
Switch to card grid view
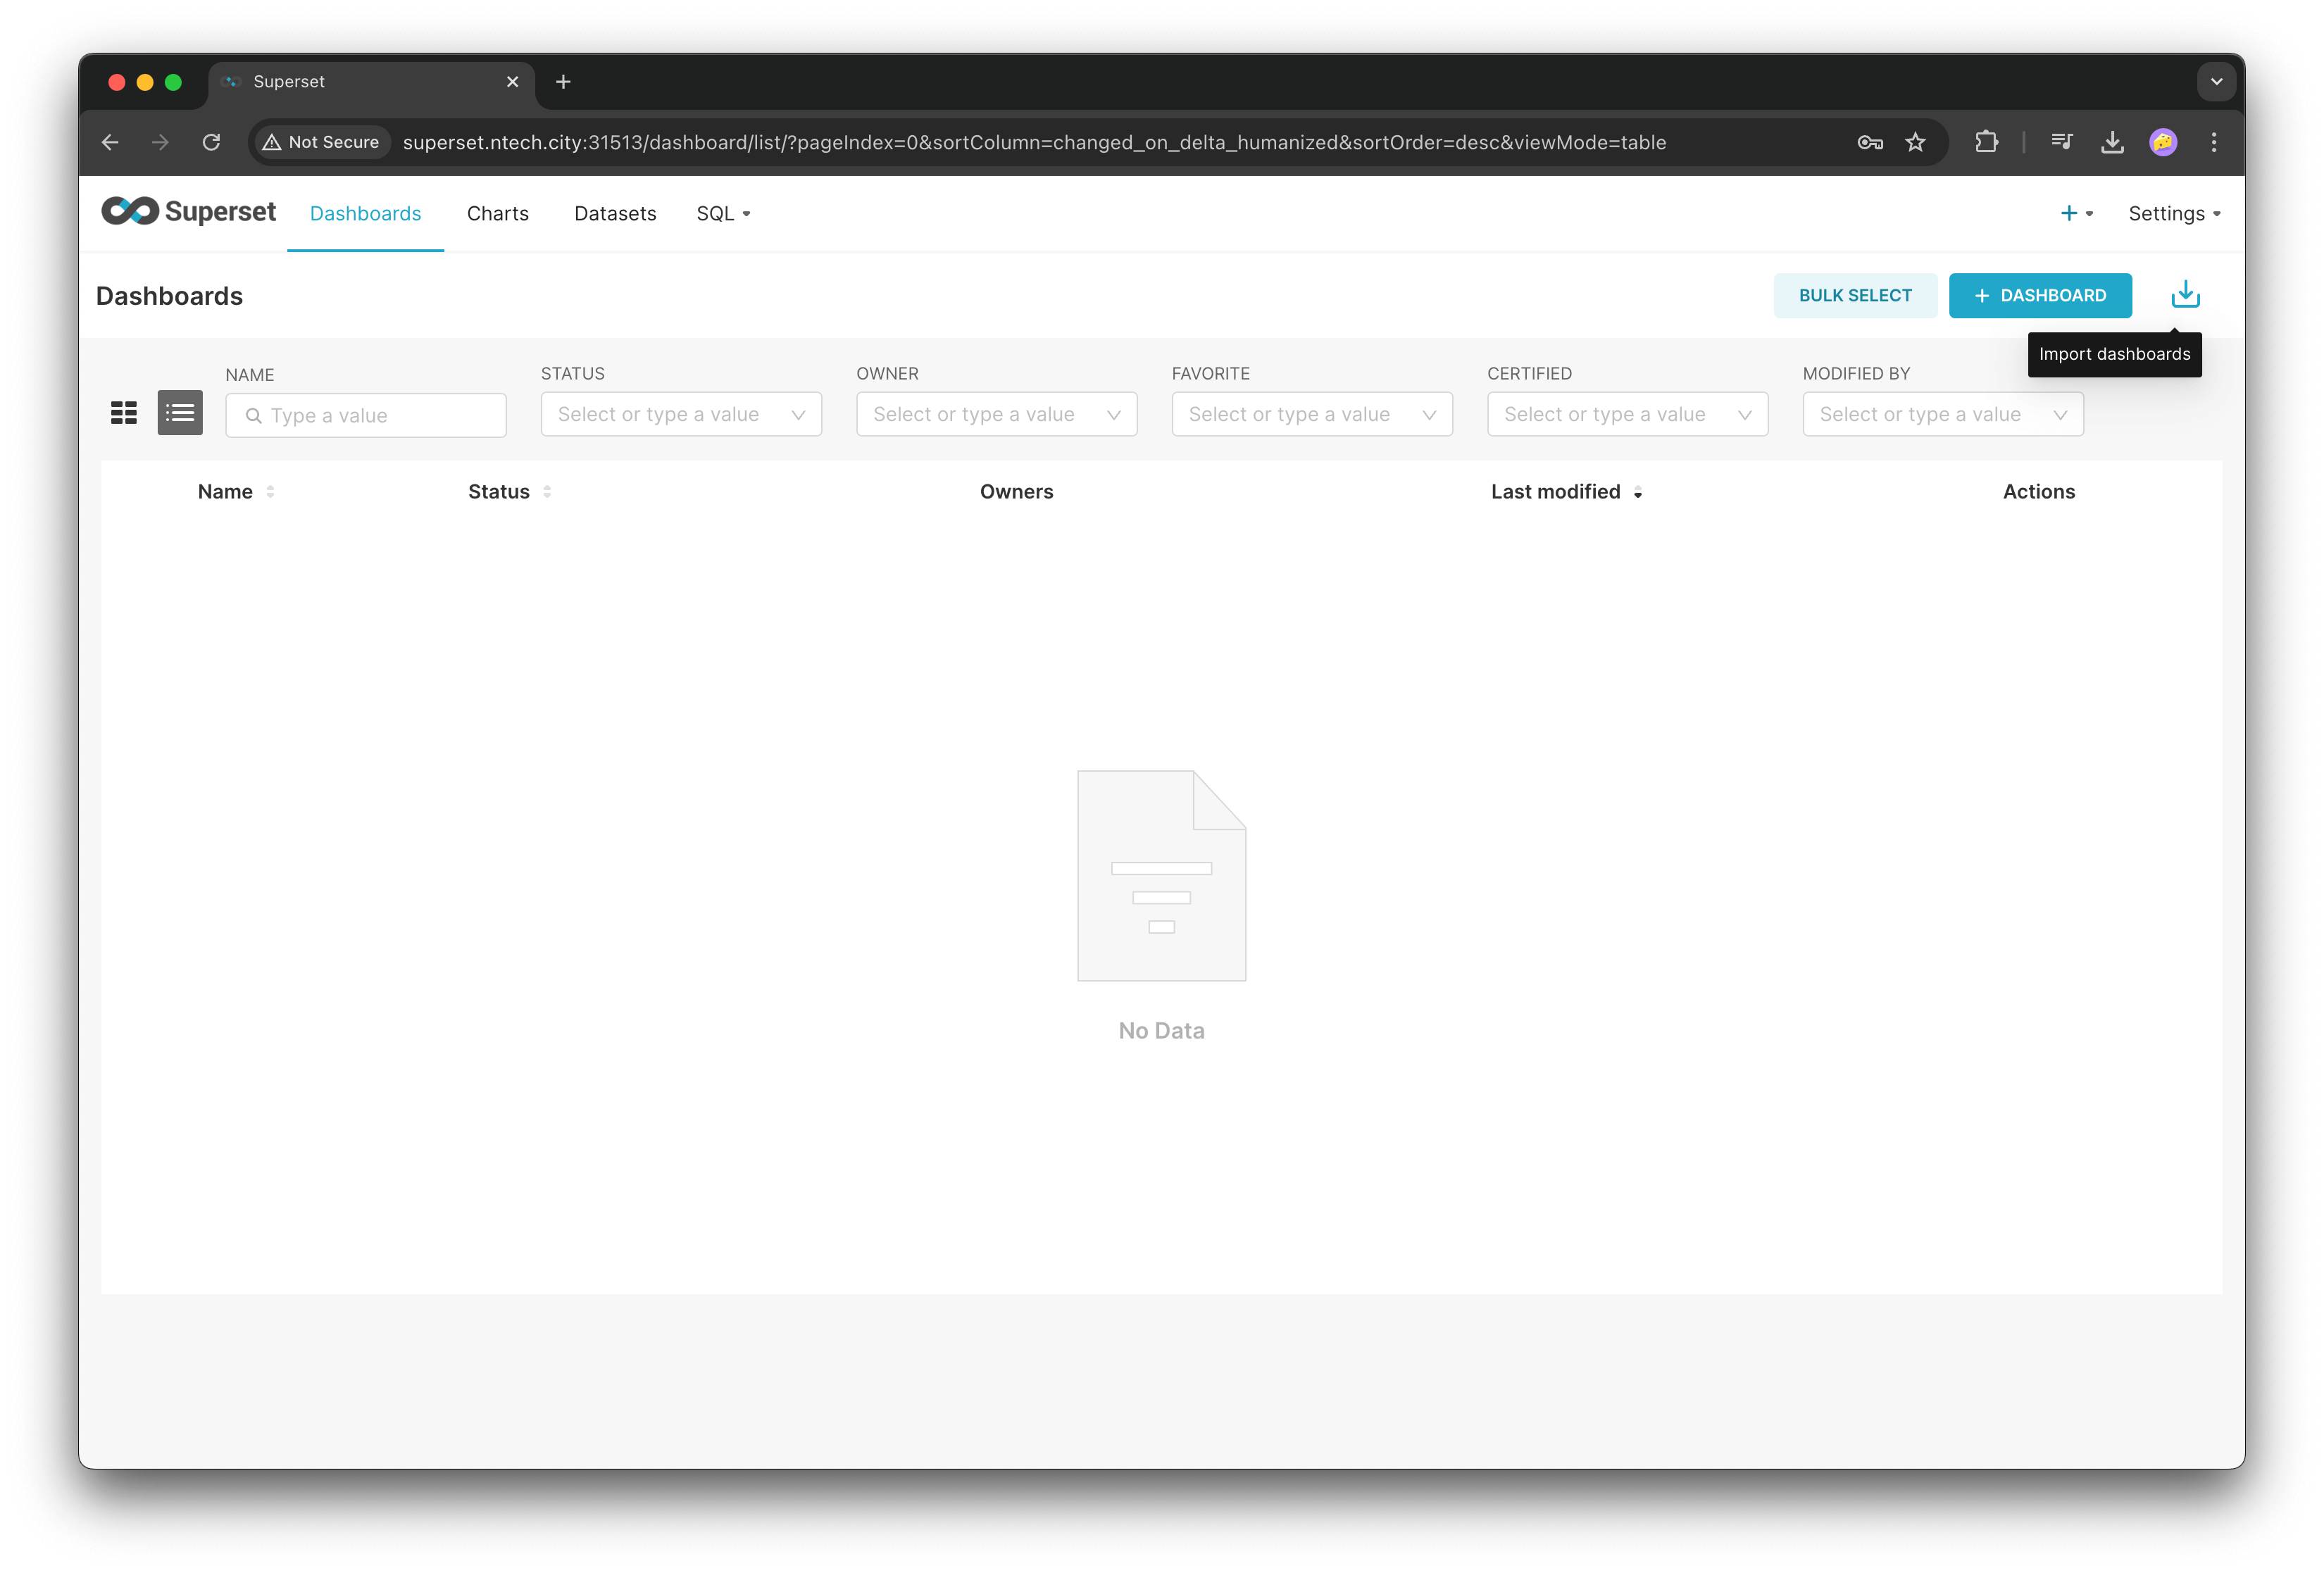click(x=124, y=413)
